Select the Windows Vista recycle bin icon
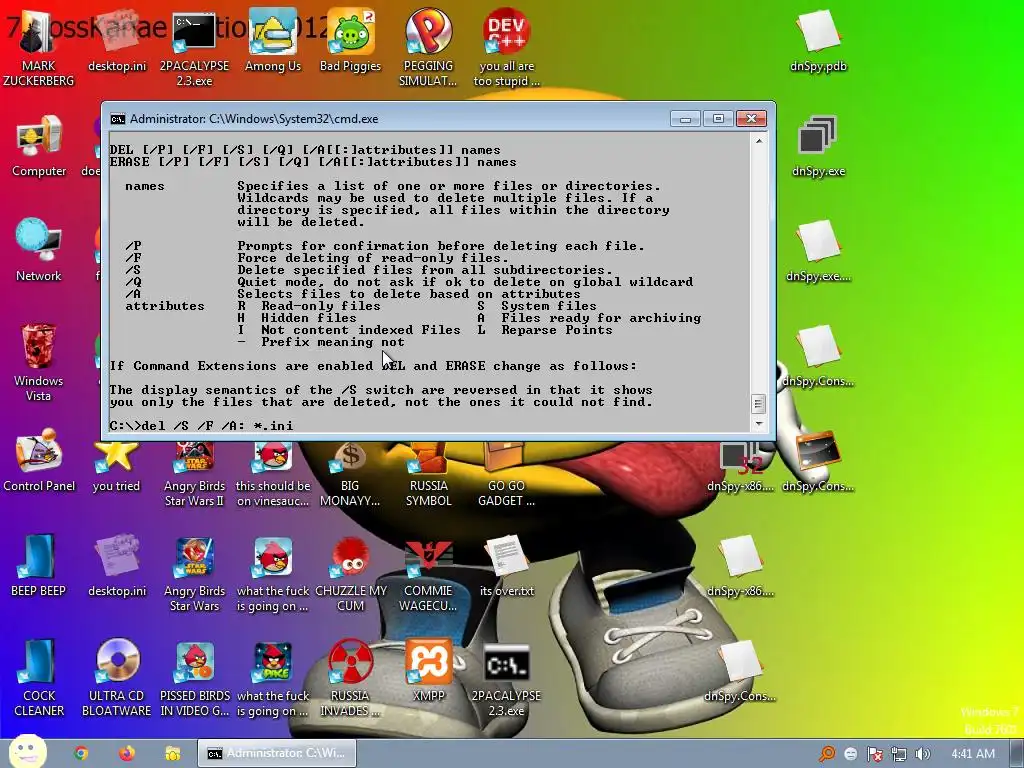1024x768 pixels. pyautogui.click(x=39, y=363)
